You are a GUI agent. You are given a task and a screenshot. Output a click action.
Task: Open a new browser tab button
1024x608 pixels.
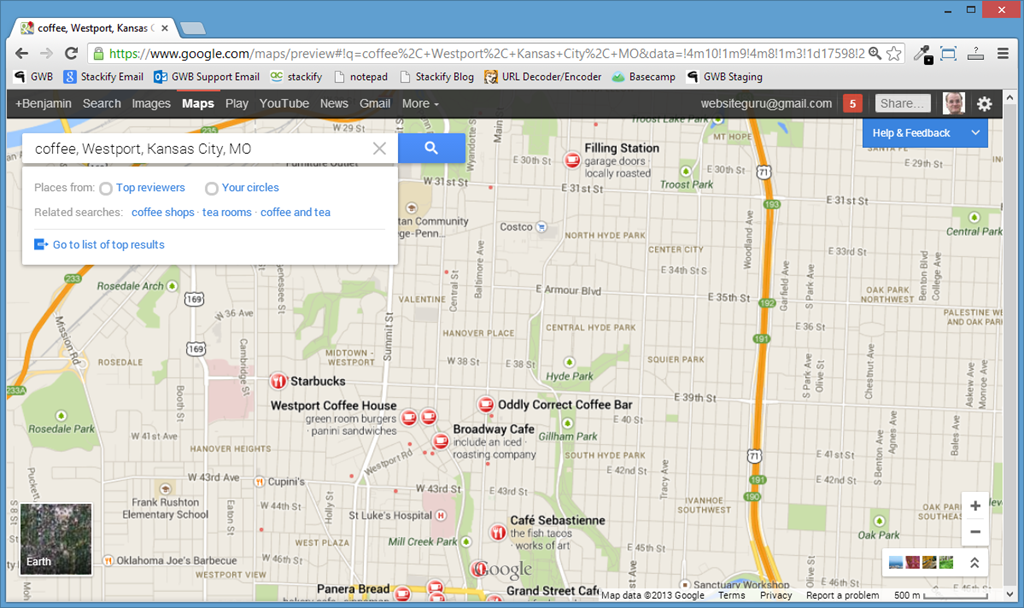[192, 28]
